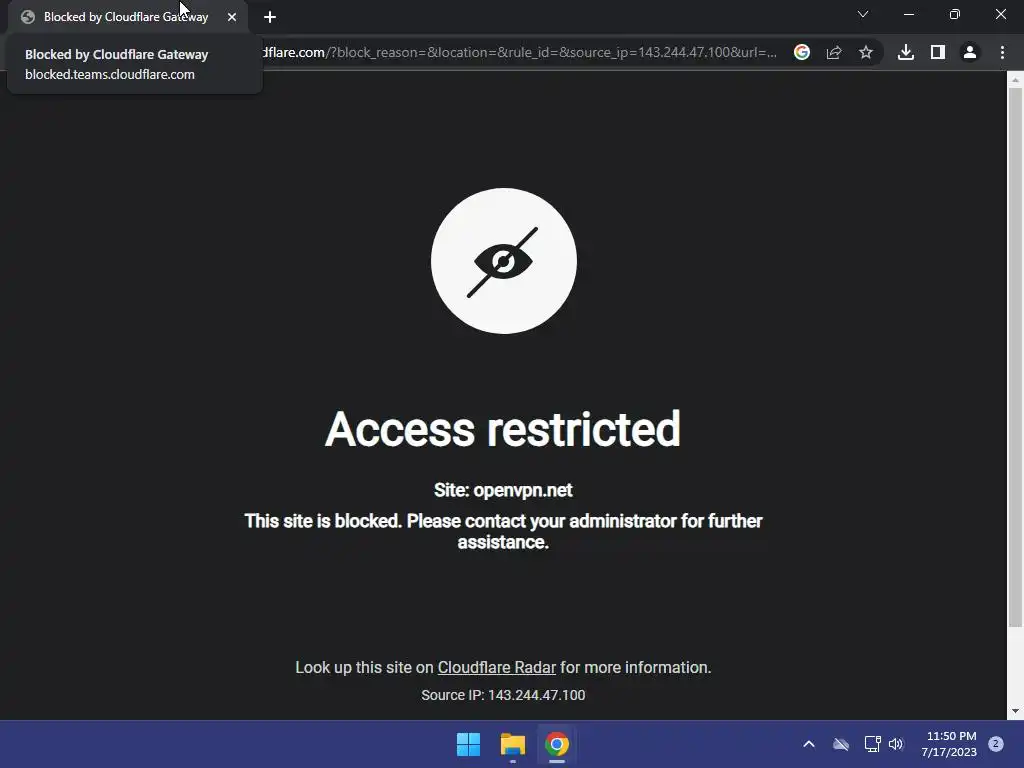
Task: Bookmark this page with the star icon
Action: click(866, 52)
